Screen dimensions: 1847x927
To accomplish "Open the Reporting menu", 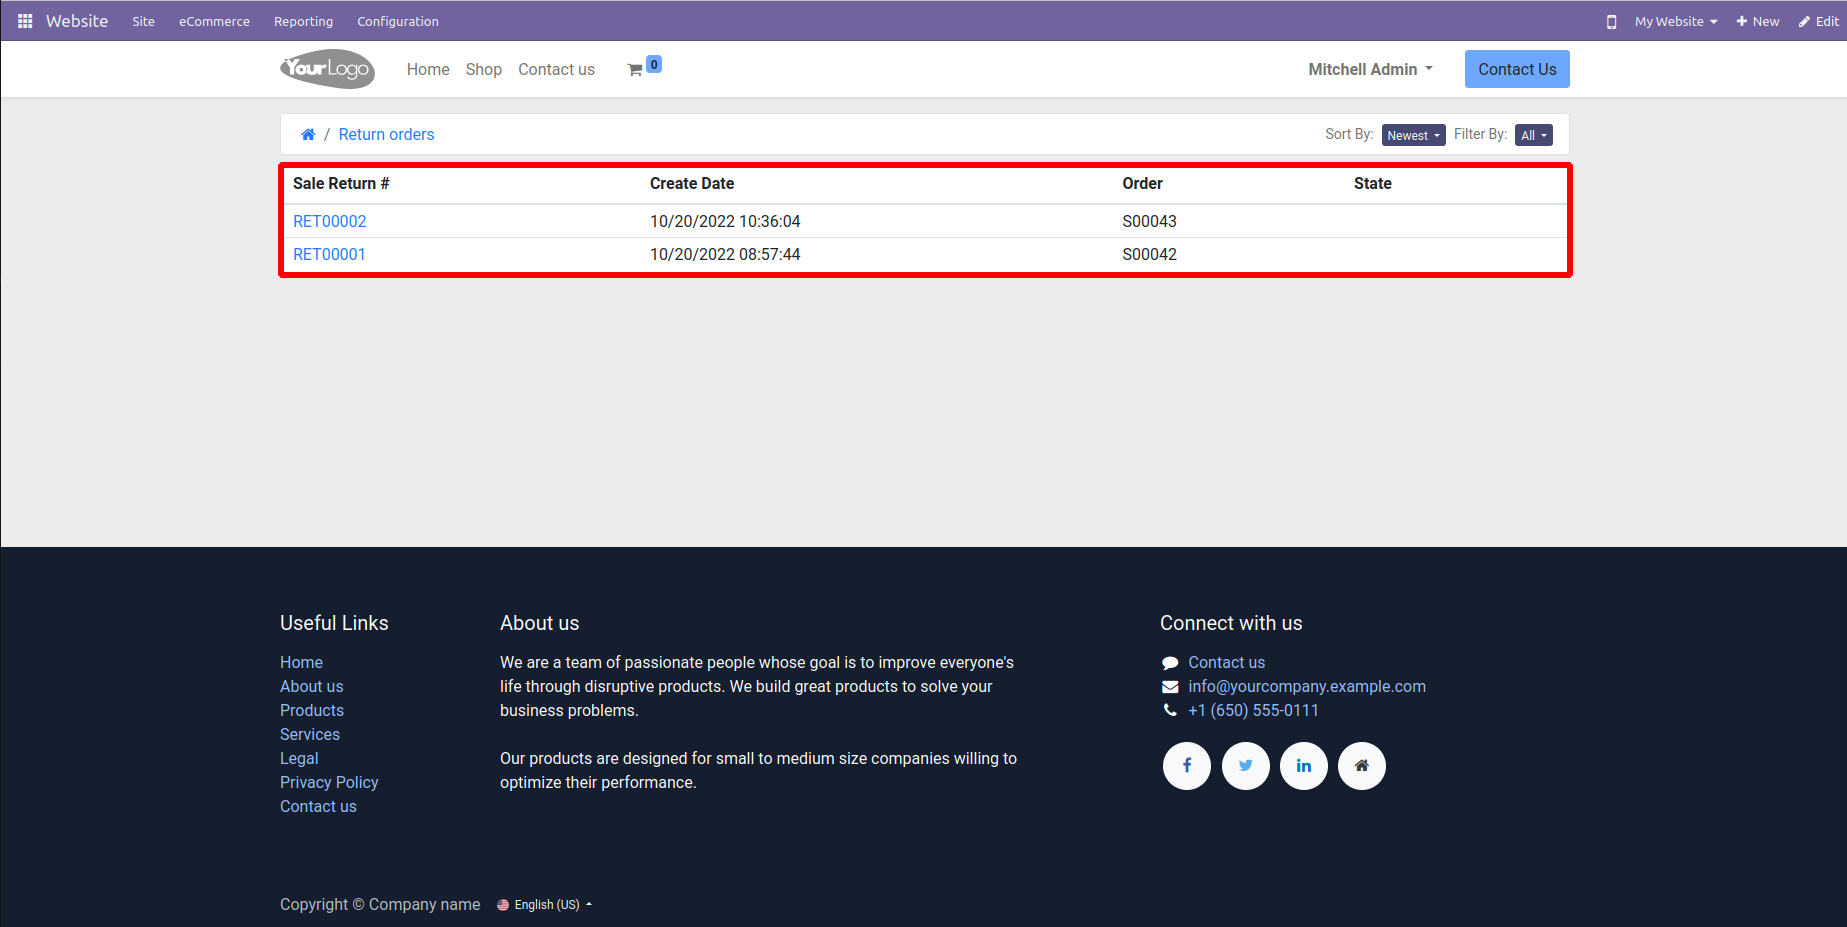I will tap(303, 21).
